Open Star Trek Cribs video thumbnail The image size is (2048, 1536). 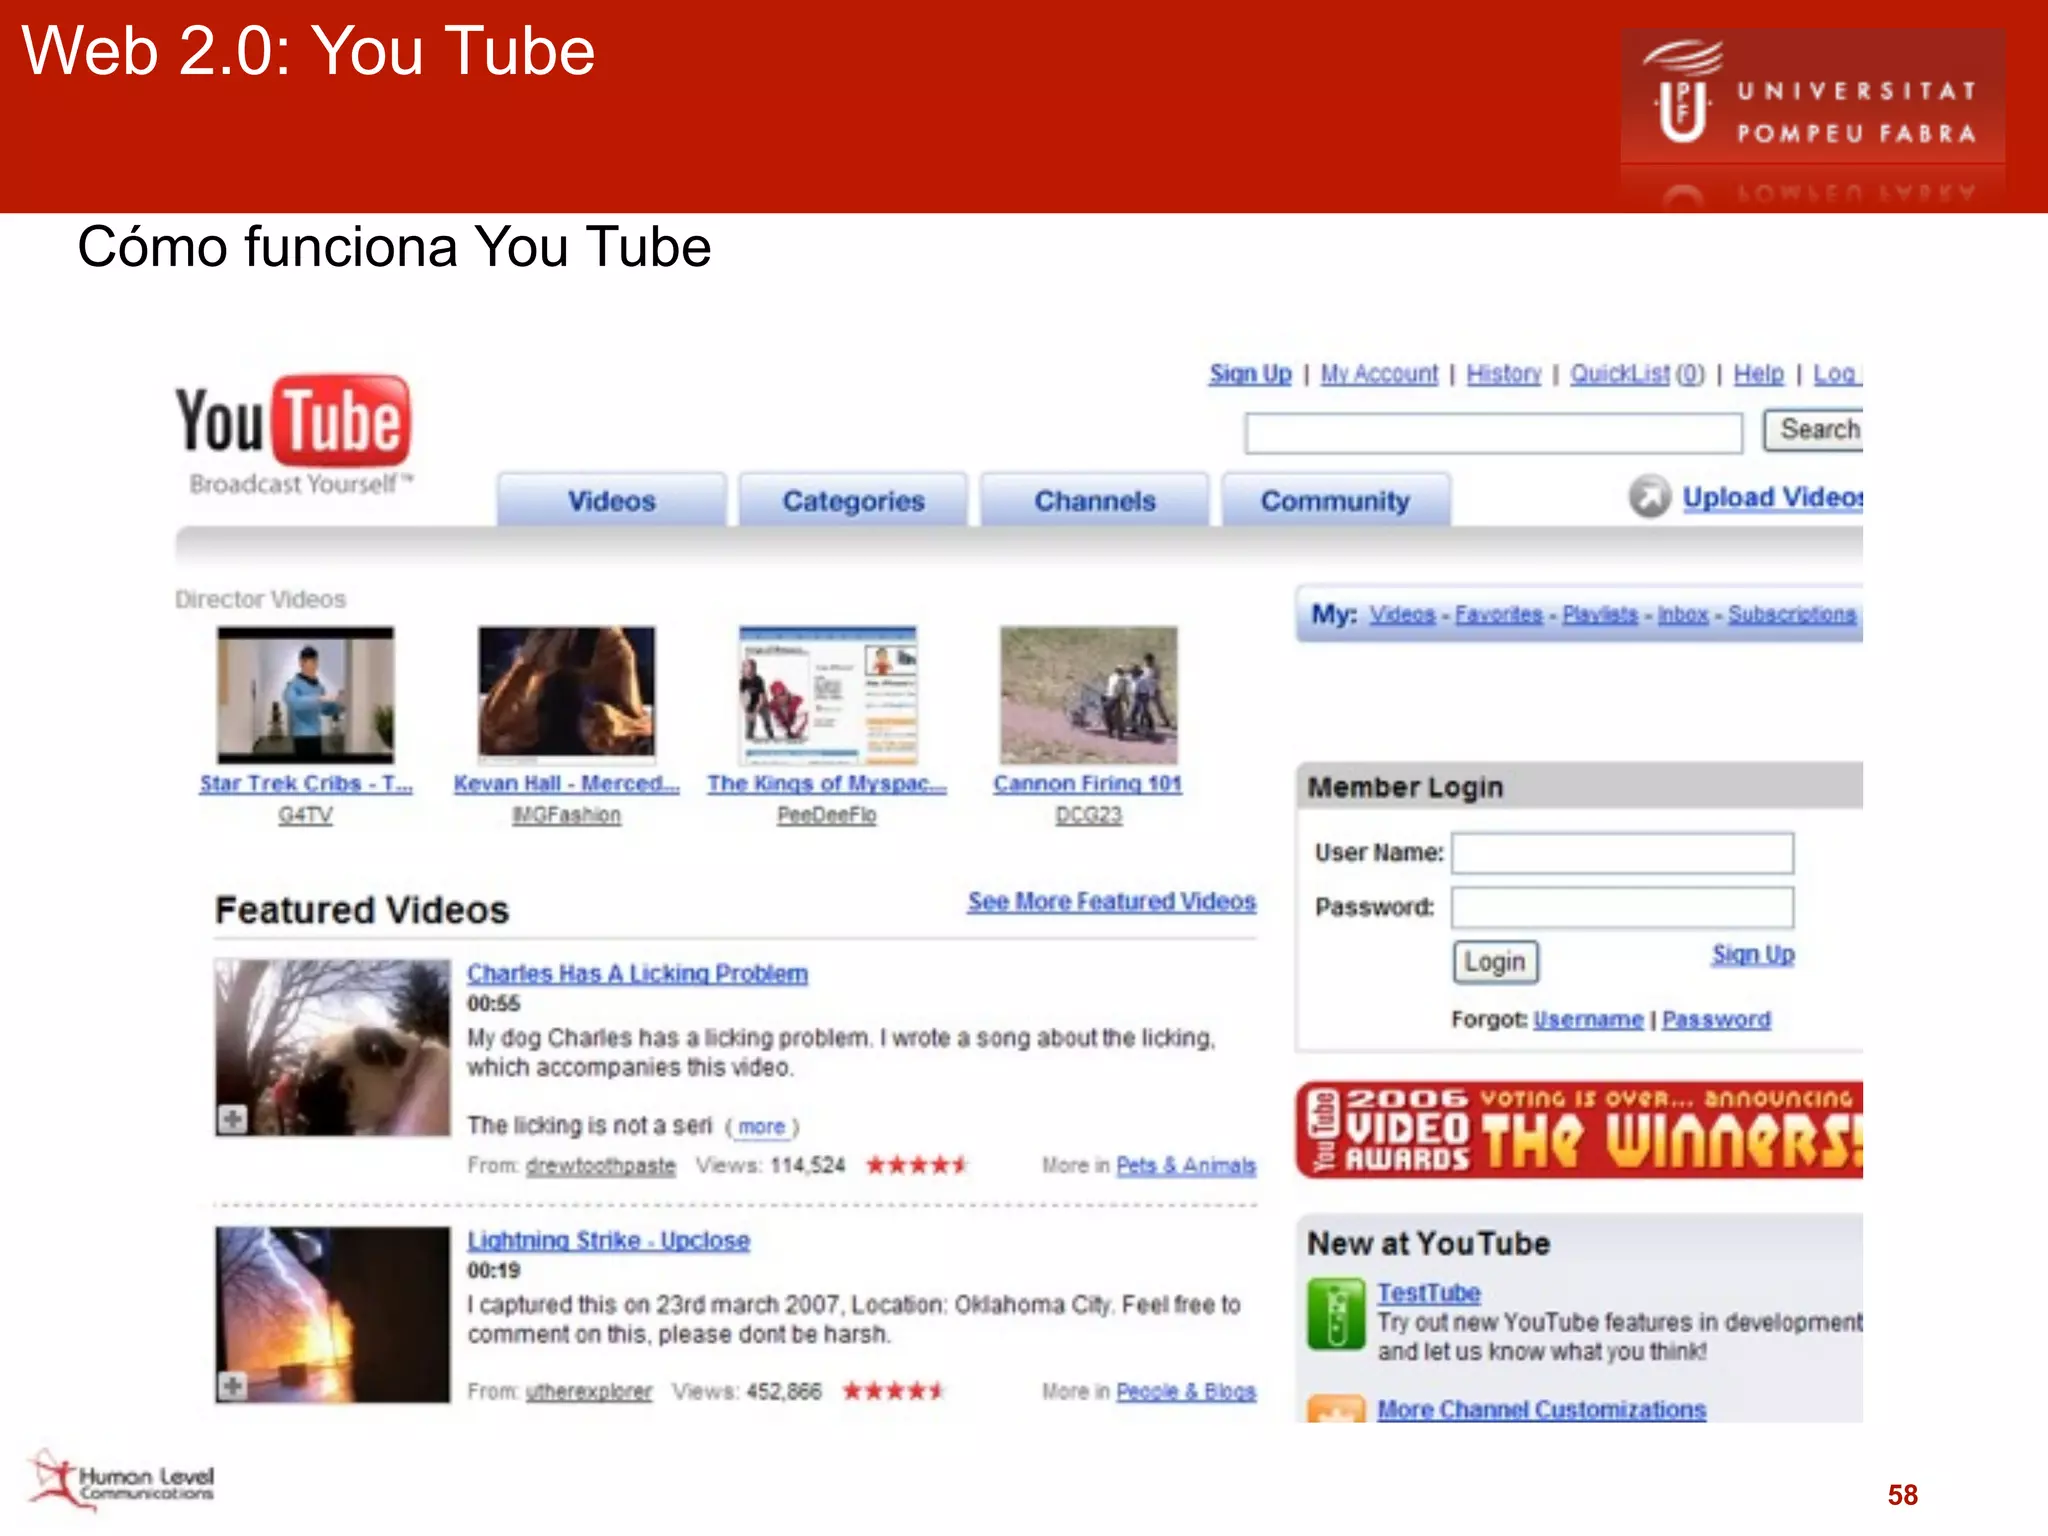coord(306,695)
